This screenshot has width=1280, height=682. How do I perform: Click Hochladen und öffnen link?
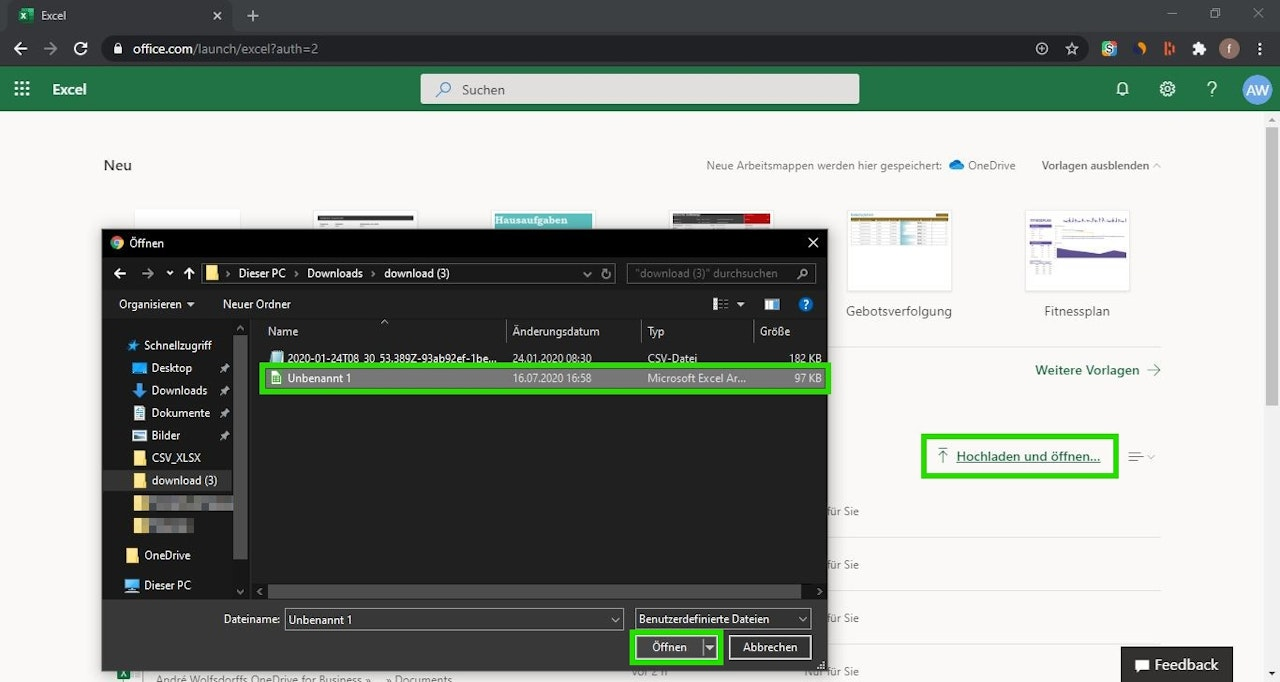click(x=1028, y=456)
